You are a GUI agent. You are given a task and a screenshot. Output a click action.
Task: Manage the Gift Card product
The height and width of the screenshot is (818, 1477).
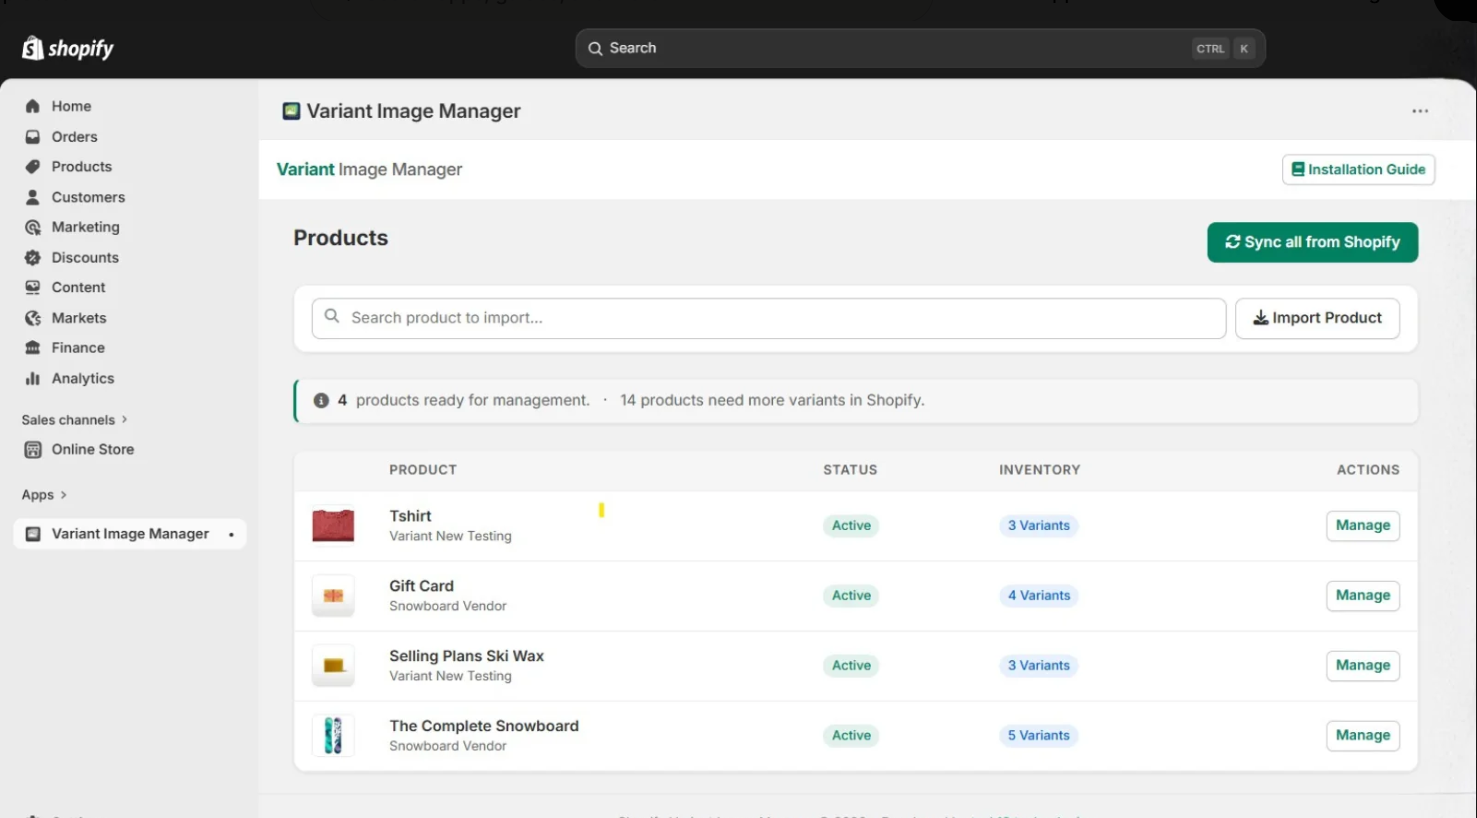click(x=1363, y=595)
